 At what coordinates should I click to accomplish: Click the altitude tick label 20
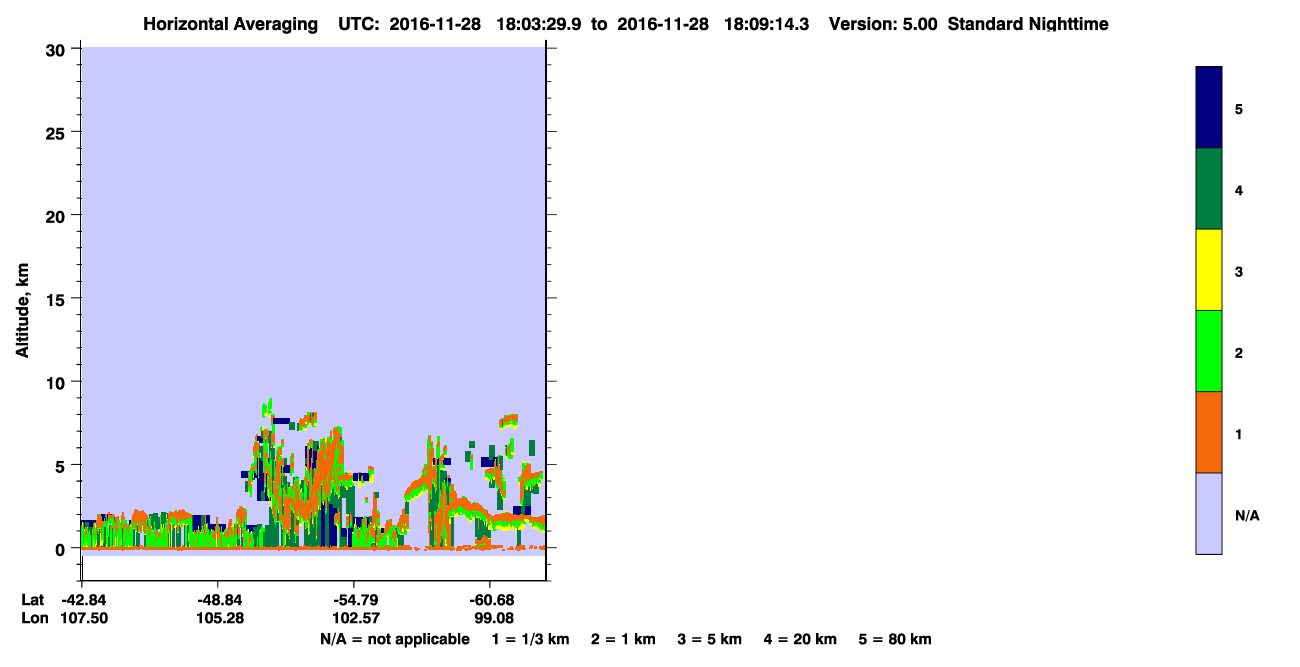click(x=58, y=215)
